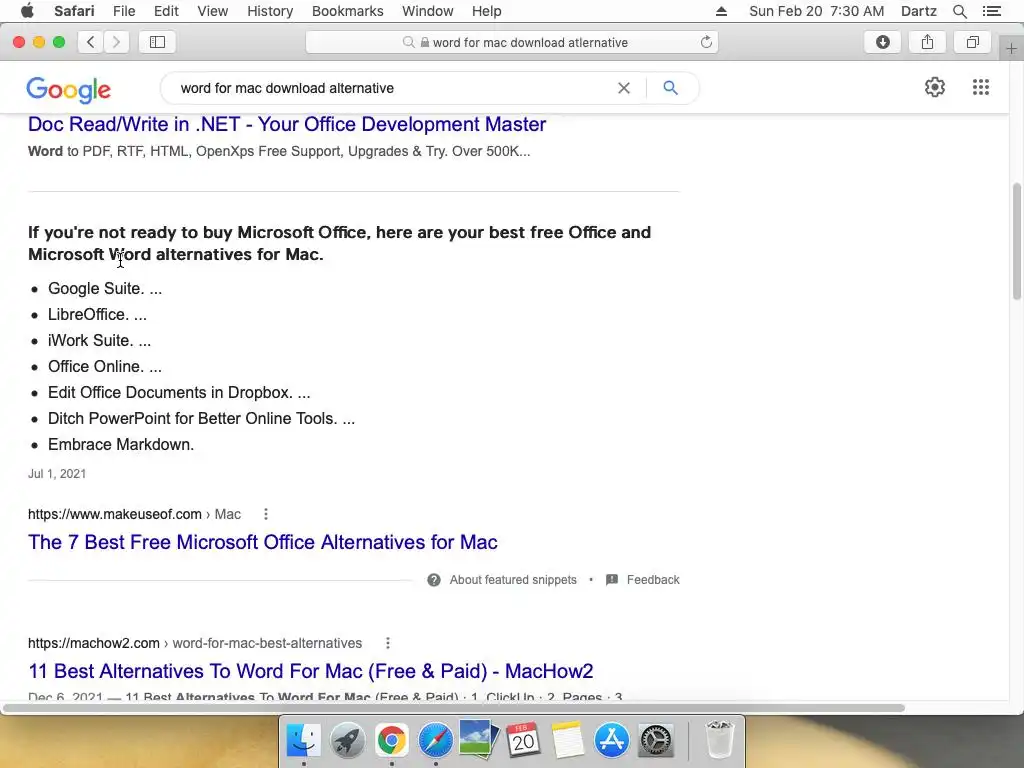This screenshot has height=768, width=1024.
Task: Open 11 Best Alternatives To Word For Mac link
Action: [311, 671]
